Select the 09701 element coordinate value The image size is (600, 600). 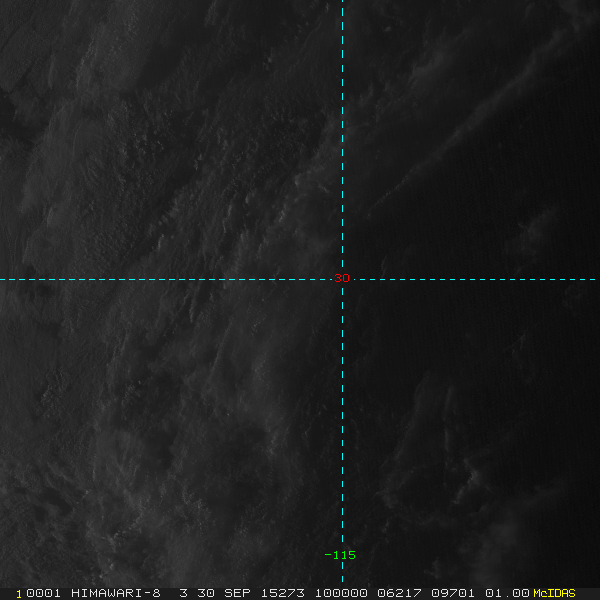[453, 593]
